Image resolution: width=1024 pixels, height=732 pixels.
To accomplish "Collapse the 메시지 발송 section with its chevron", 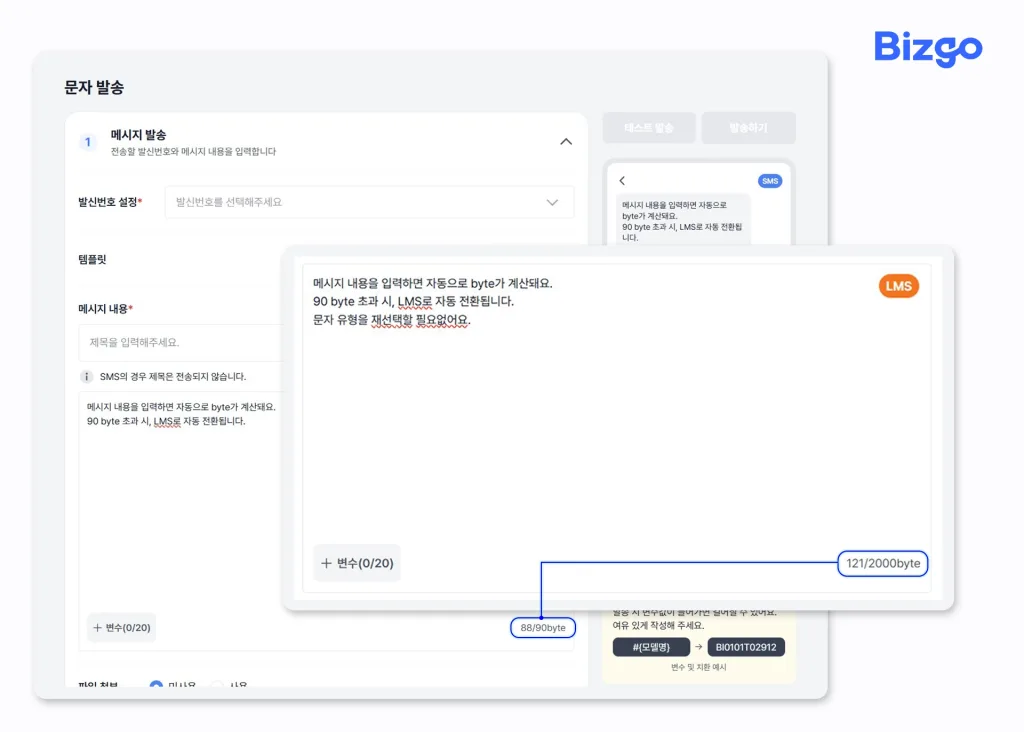I will point(566,141).
